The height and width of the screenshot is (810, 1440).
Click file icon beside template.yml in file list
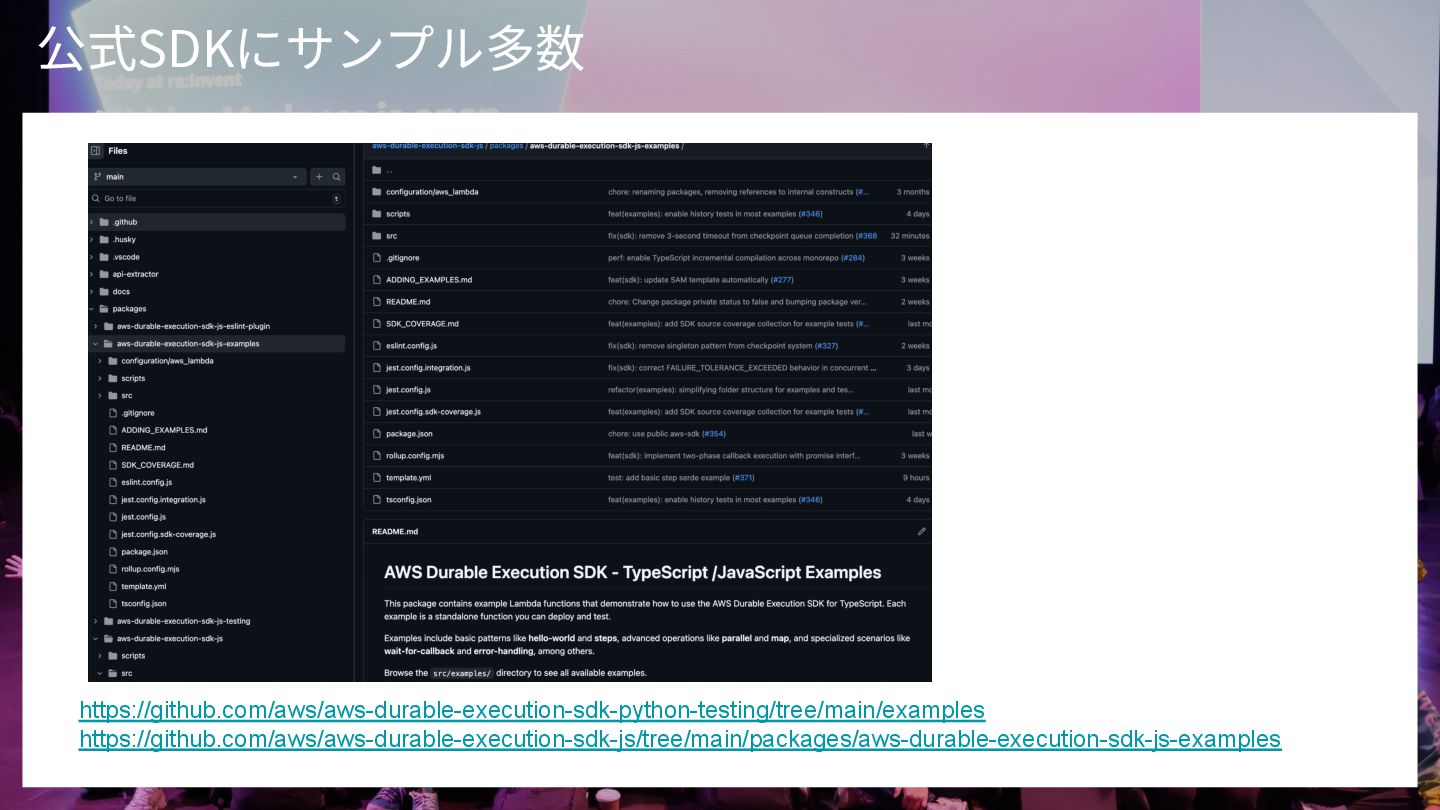pyautogui.click(x=377, y=478)
